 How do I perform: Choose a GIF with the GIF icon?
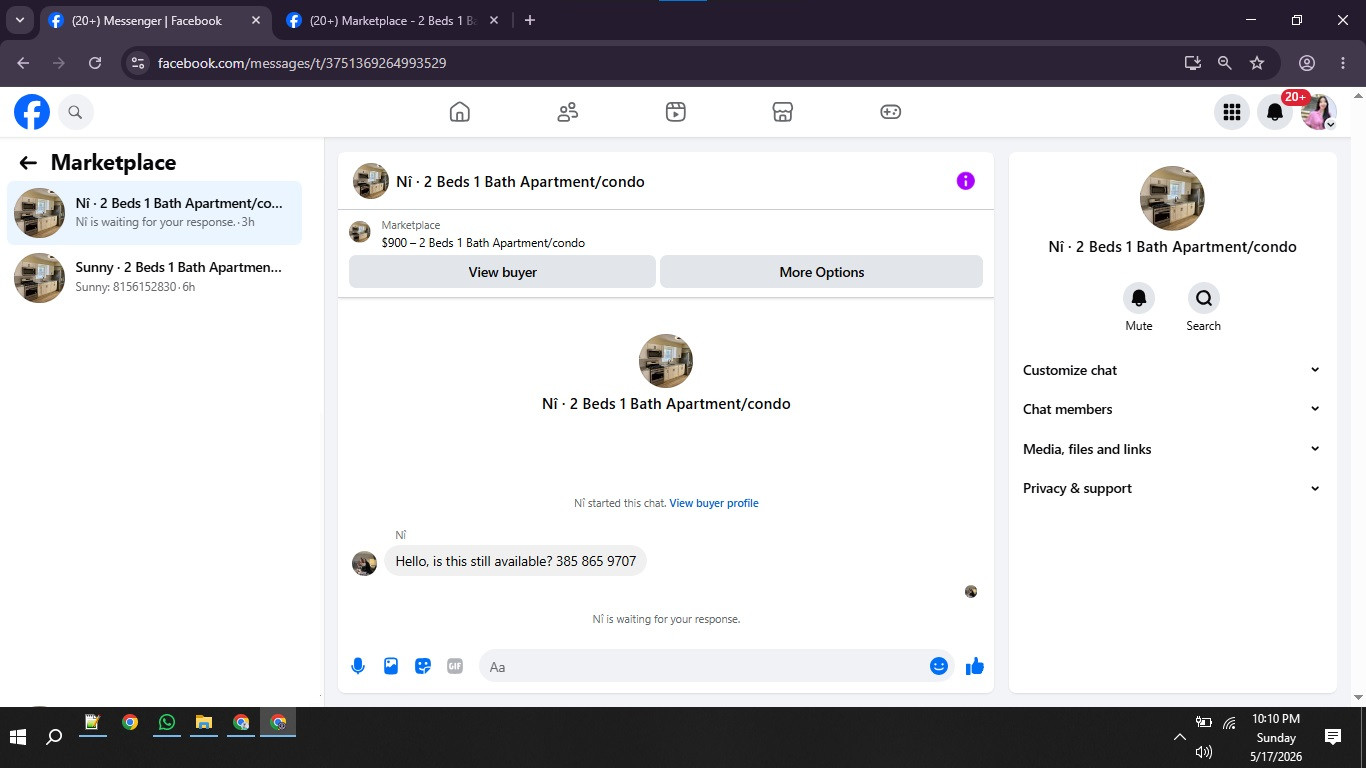[455, 666]
